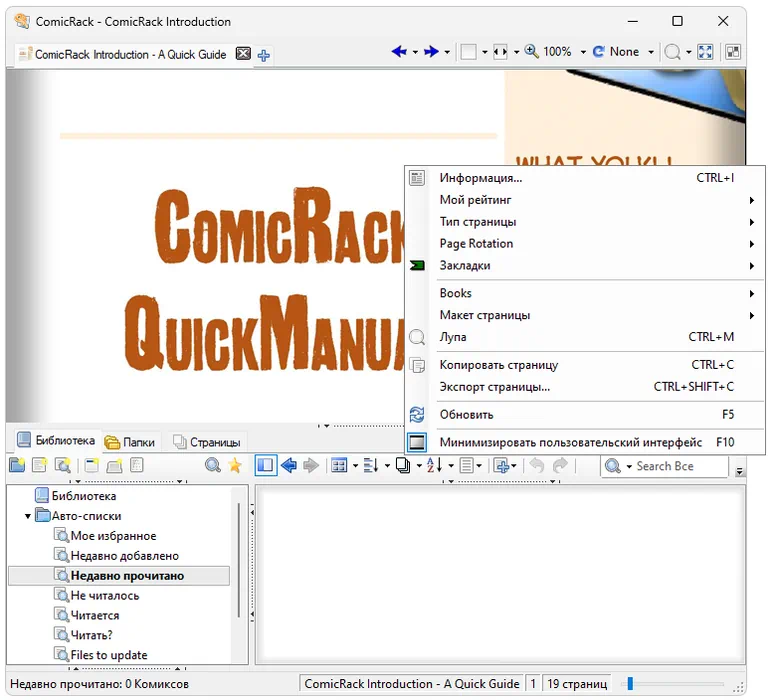
Task: Click in the Search Все input field
Action: (x=681, y=466)
